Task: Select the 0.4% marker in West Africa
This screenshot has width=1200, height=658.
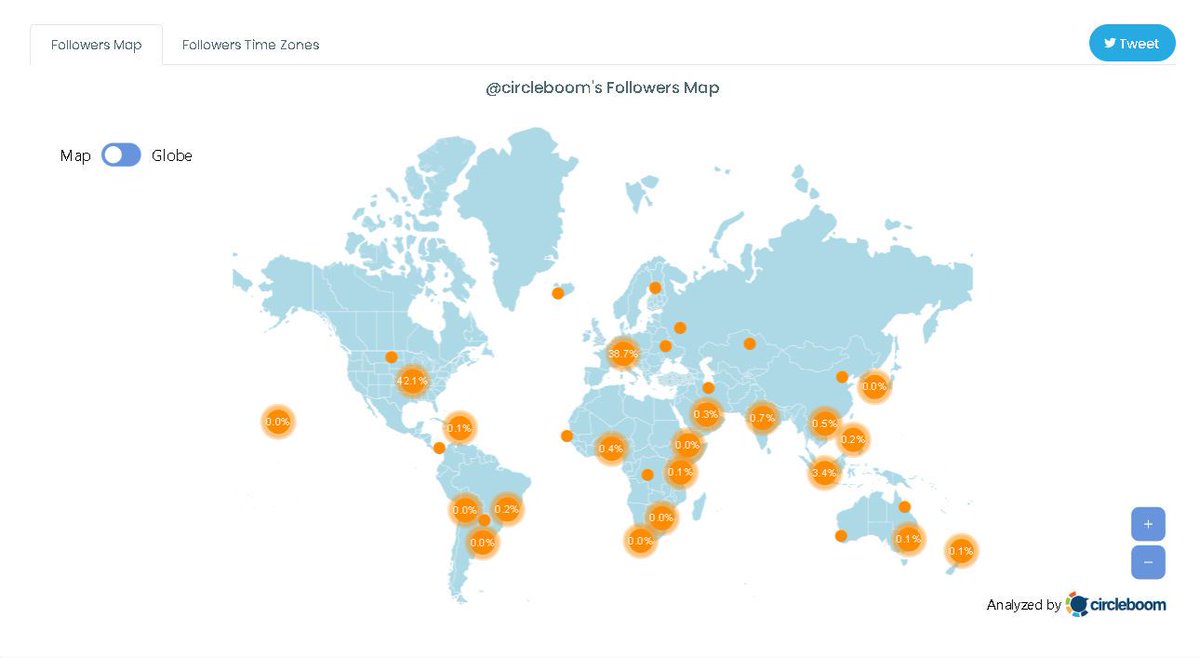Action: (x=610, y=449)
